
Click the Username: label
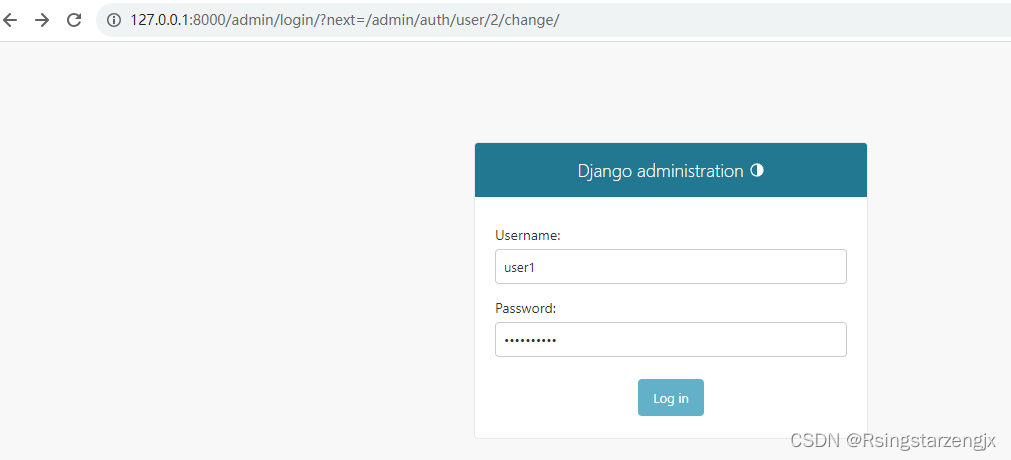528,235
